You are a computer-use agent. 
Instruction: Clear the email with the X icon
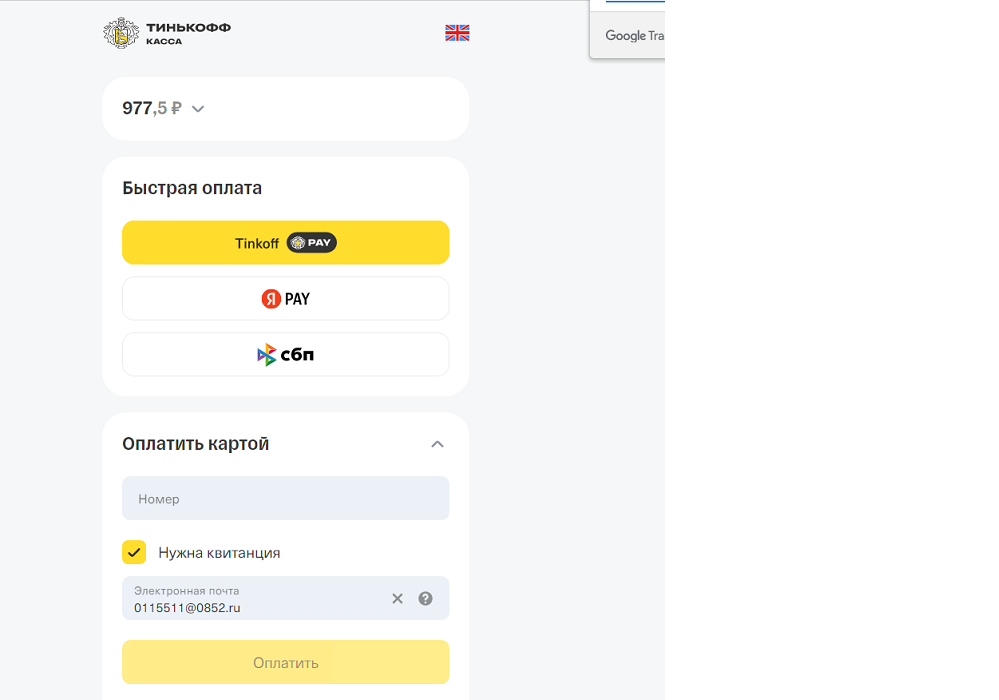pos(398,599)
